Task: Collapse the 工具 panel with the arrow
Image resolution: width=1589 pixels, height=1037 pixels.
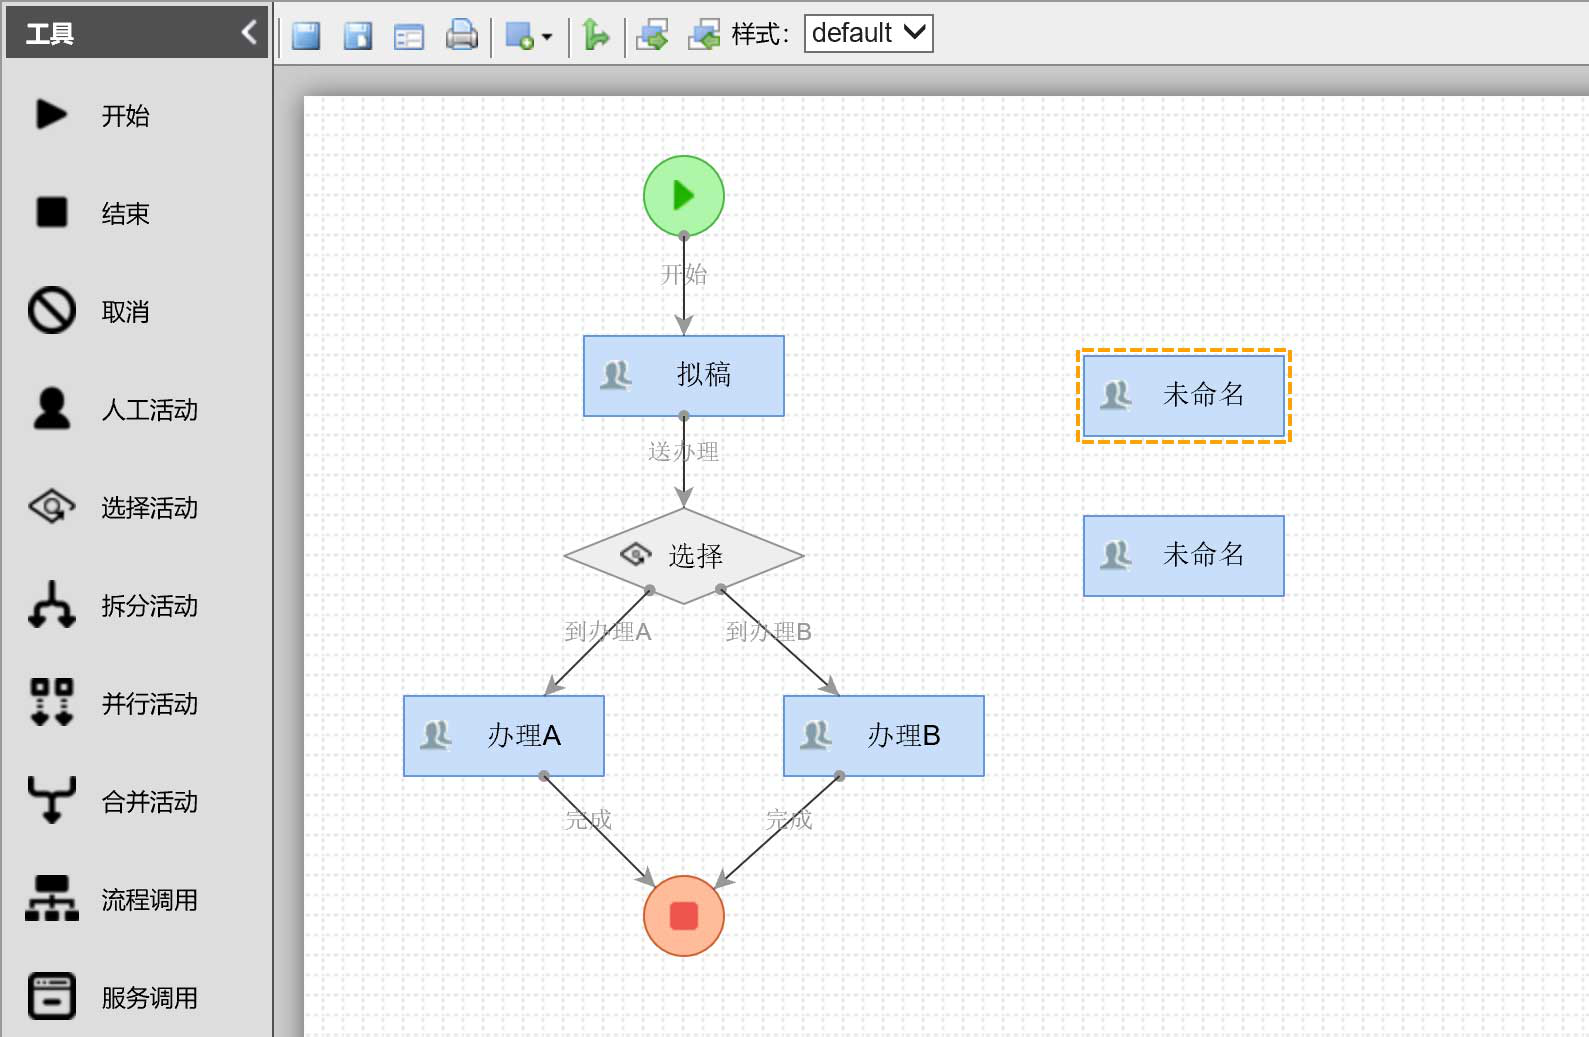Action: [x=249, y=33]
